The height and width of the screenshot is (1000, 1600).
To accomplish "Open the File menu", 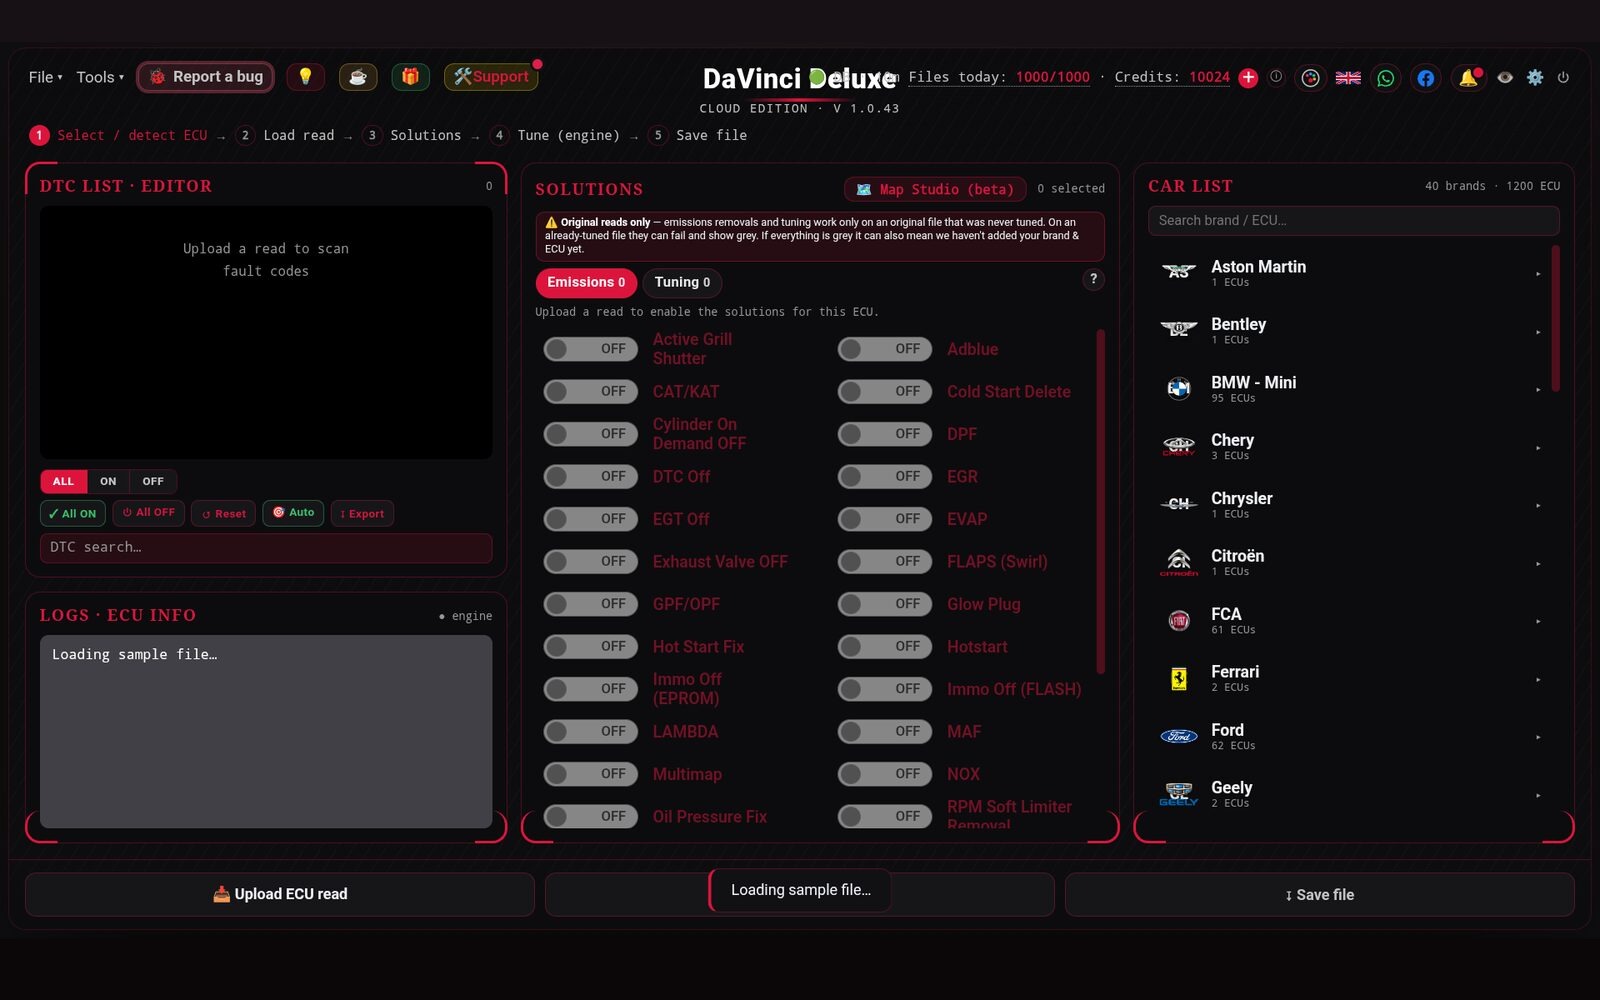I will pyautogui.click(x=45, y=77).
